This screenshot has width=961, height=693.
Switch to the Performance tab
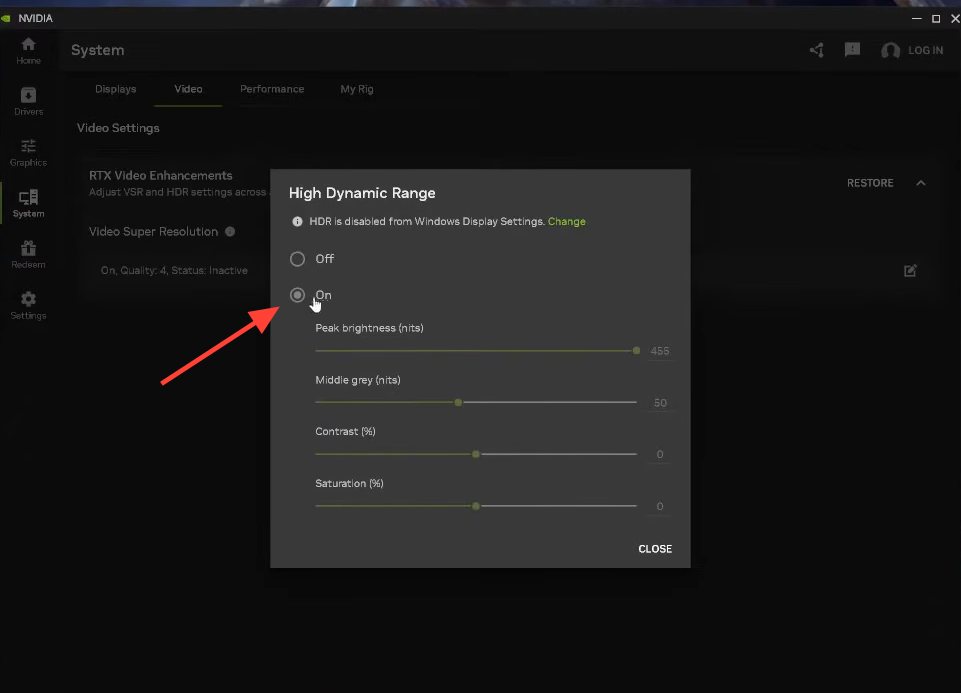click(x=272, y=89)
